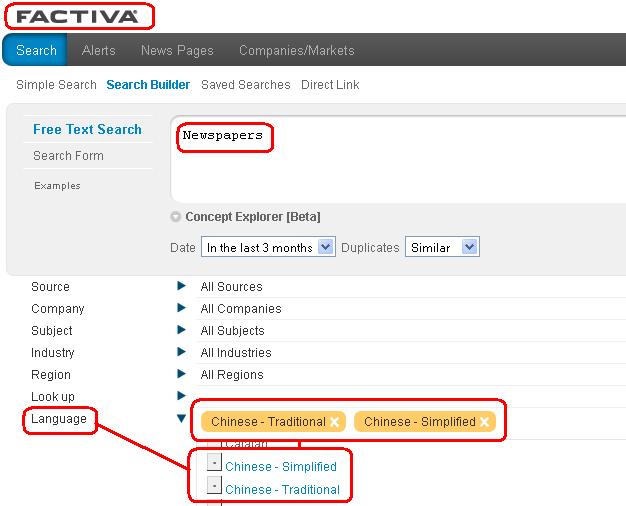Image resolution: width=626 pixels, height=506 pixels.
Task: Open the Alerts tab
Action: tap(99, 50)
